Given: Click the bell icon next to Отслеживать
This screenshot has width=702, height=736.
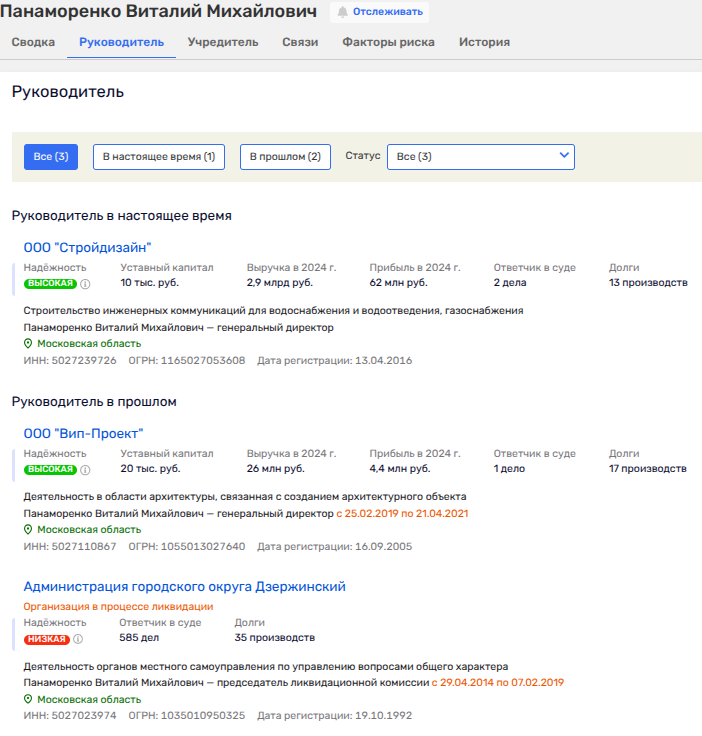Looking at the screenshot, I should click(343, 13).
